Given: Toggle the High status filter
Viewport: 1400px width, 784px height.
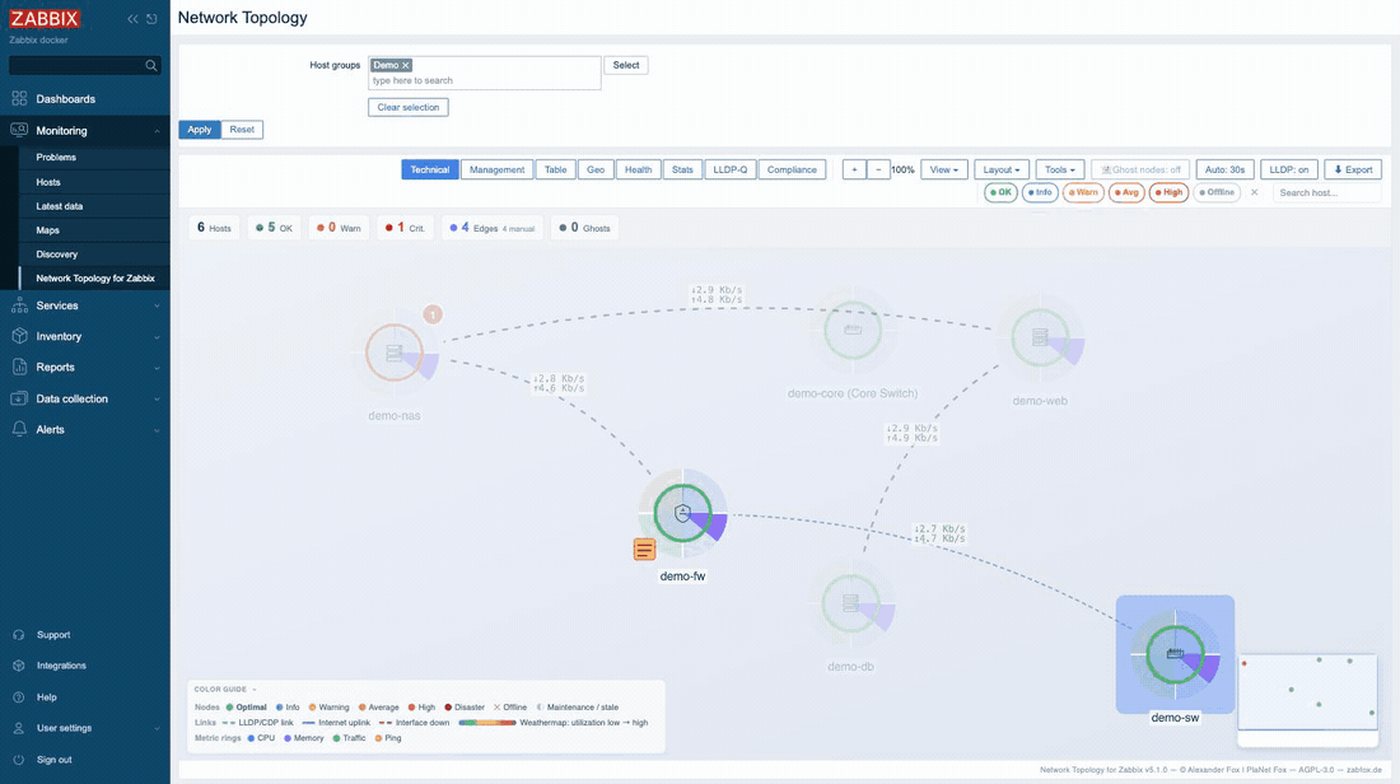Looking at the screenshot, I should click(x=1169, y=192).
